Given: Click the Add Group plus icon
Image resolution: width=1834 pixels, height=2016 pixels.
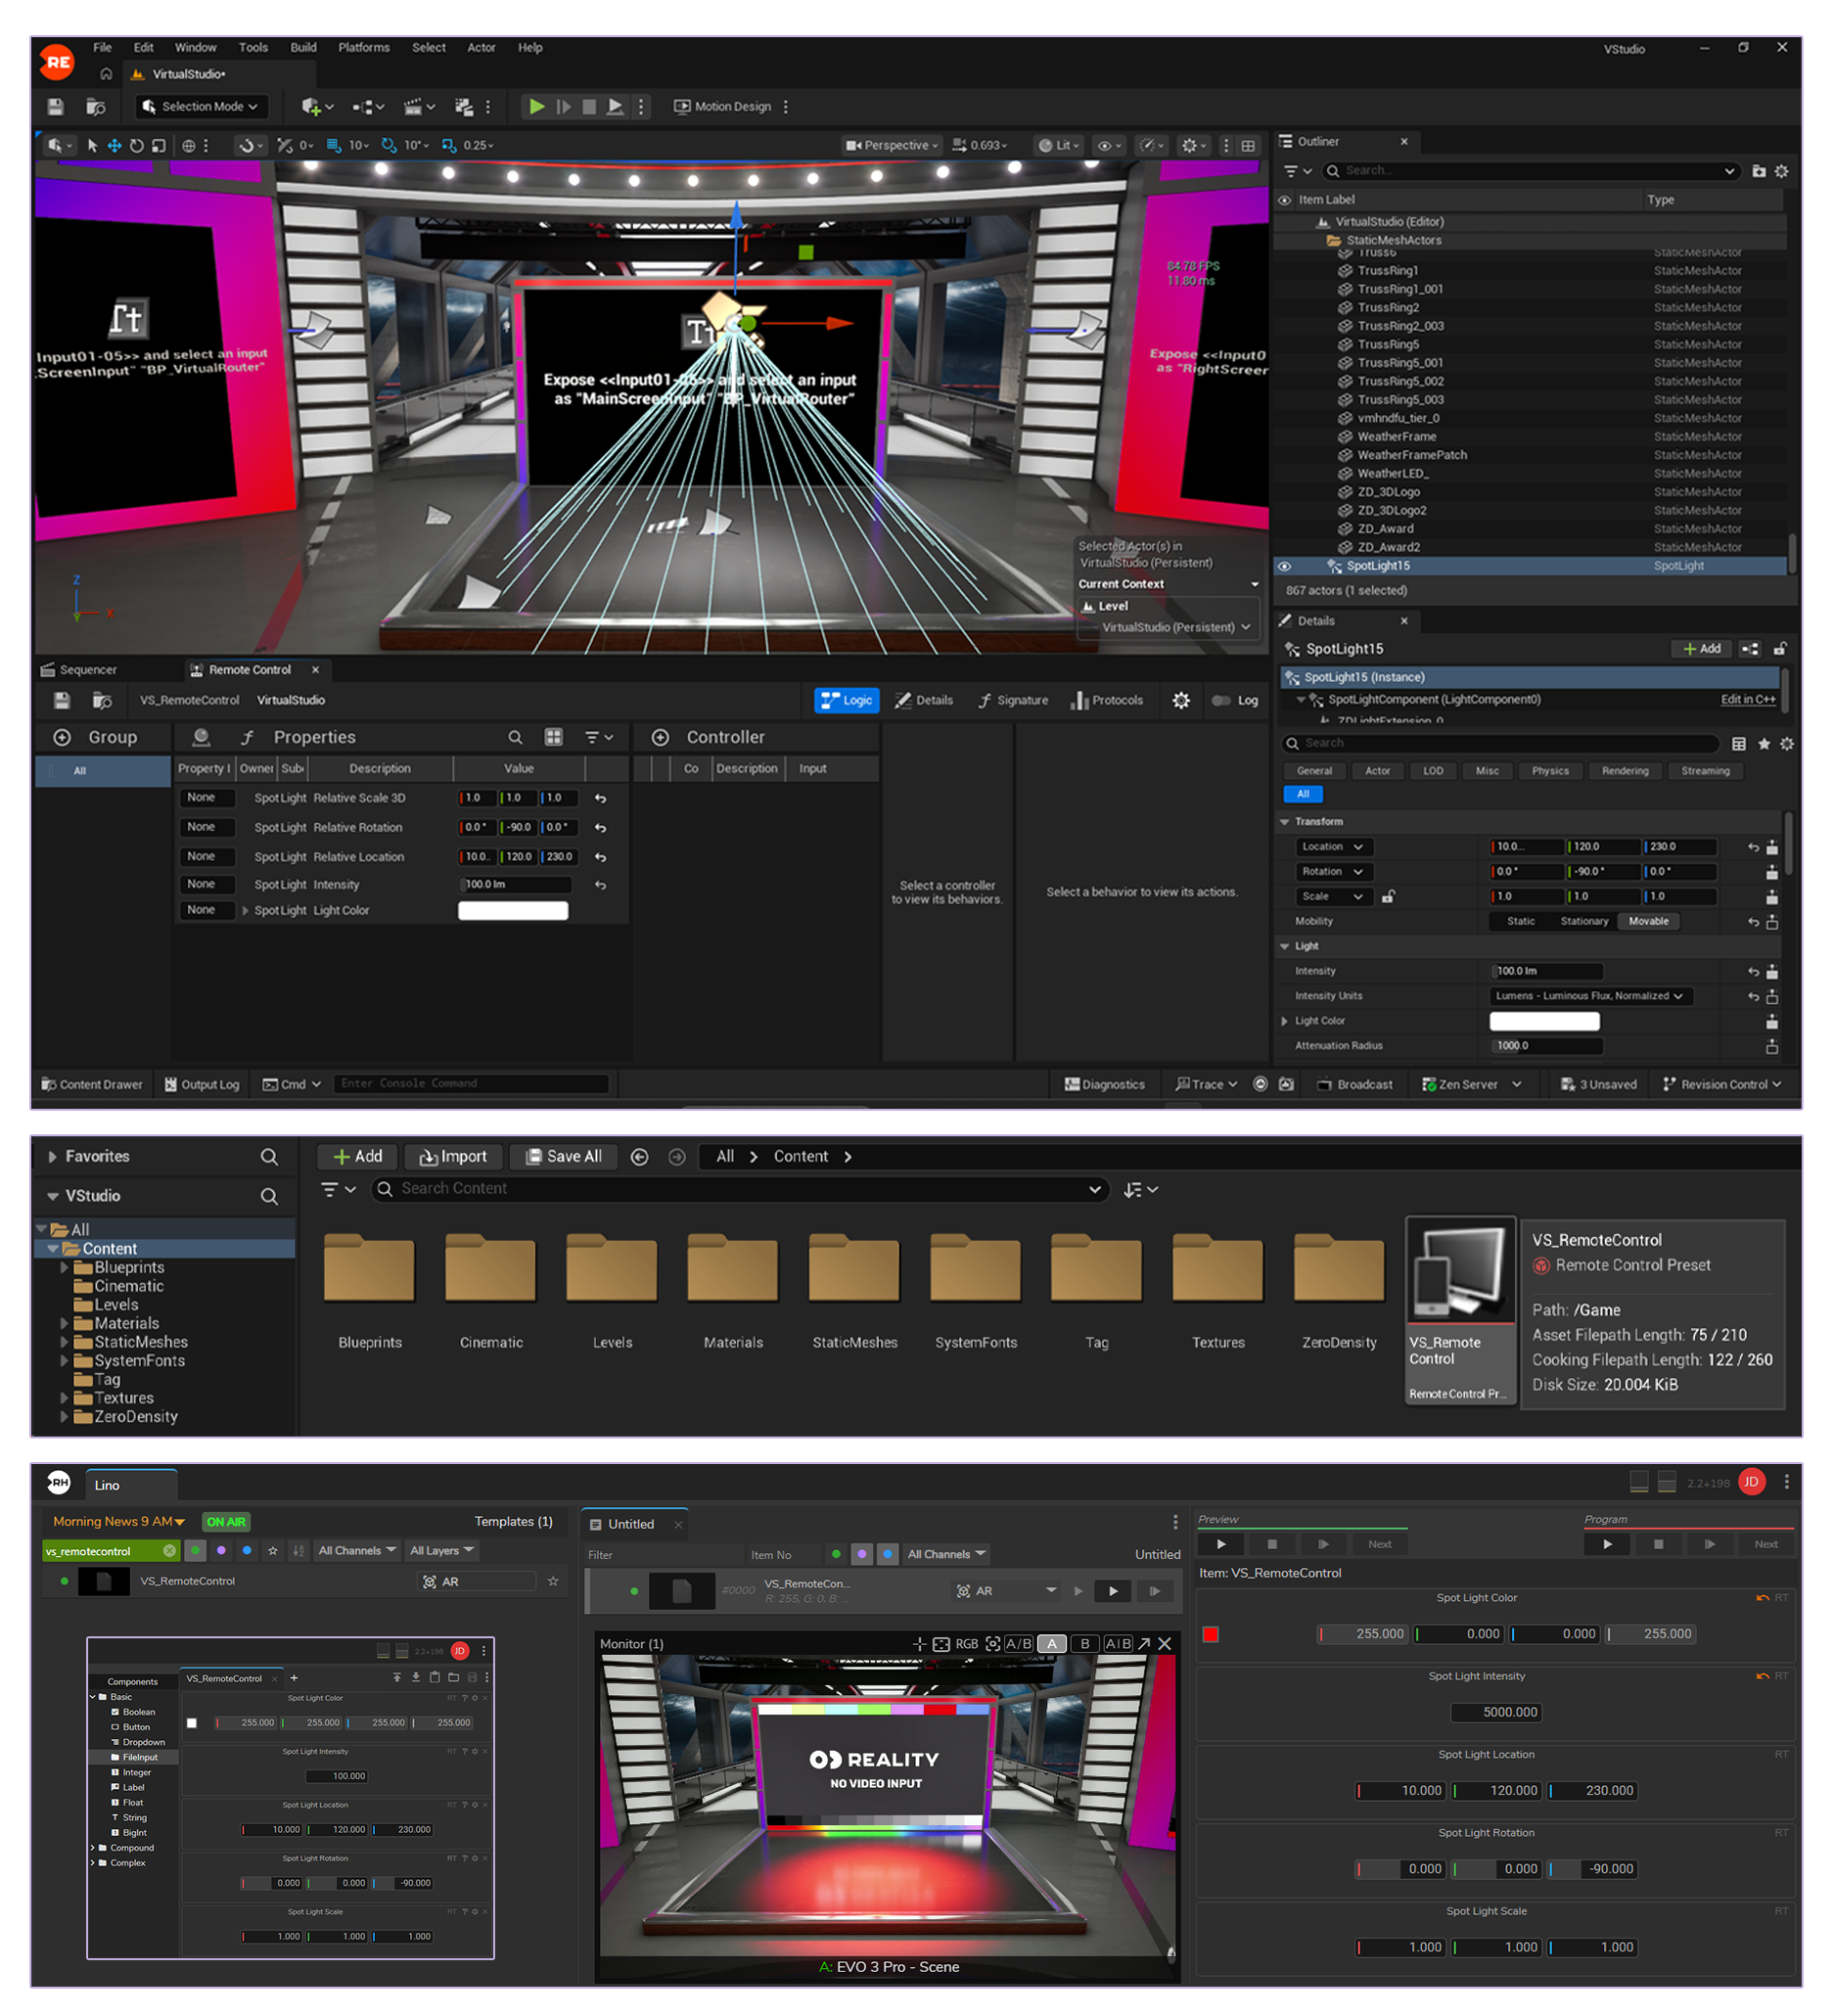Looking at the screenshot, I should click(x=62, y=737).
